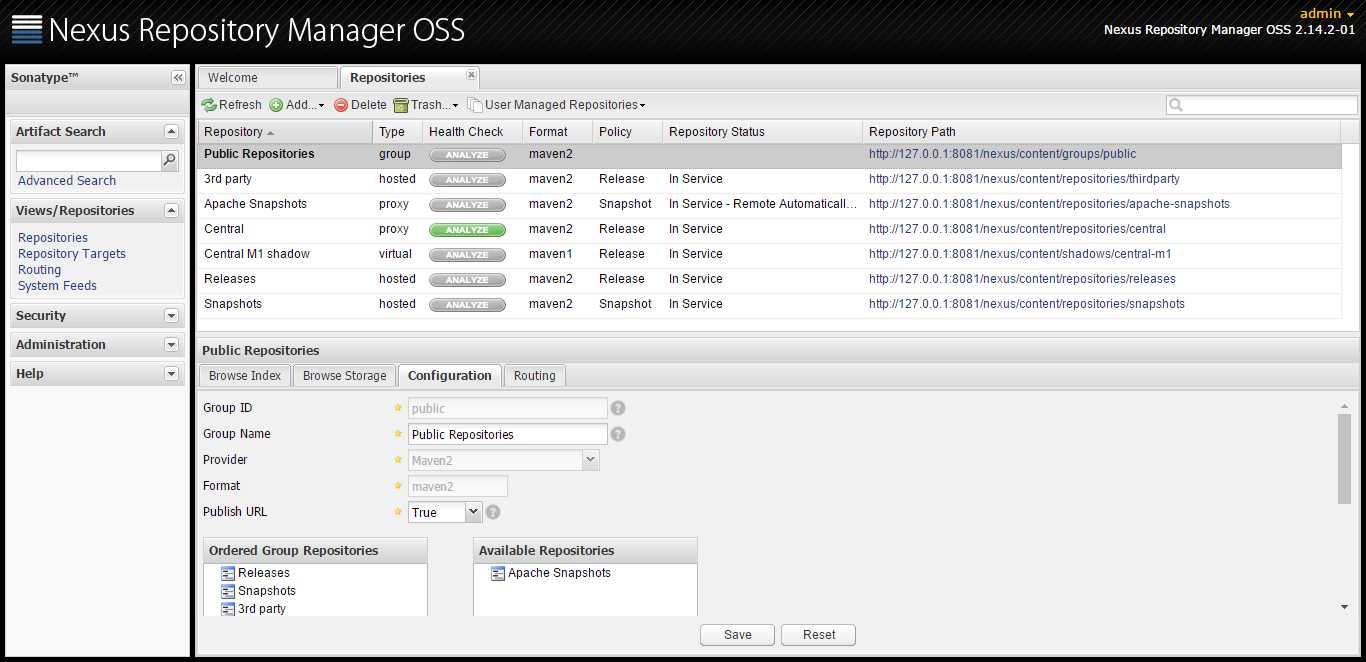1366x662 pixels.
Task: Click the Nexus logo icon in header
Action: [x=27, y=30]
